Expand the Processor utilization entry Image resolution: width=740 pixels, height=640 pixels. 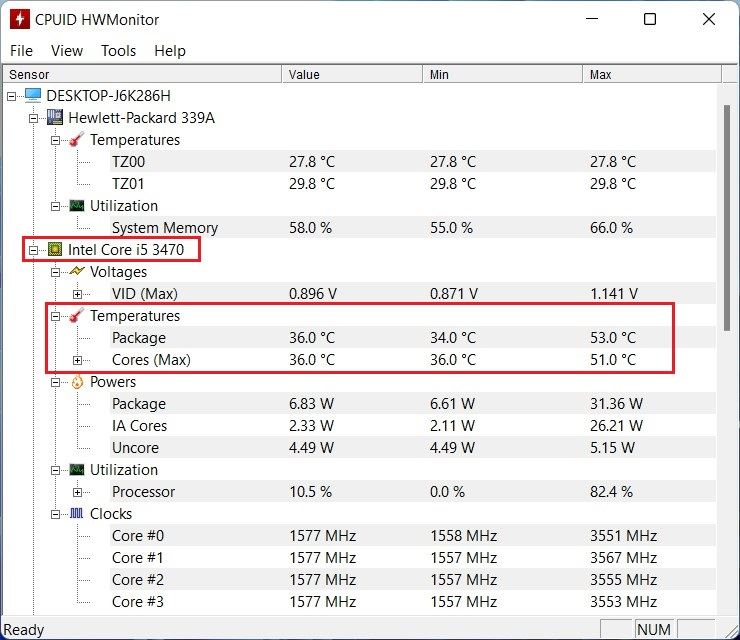tap(77, 492)
